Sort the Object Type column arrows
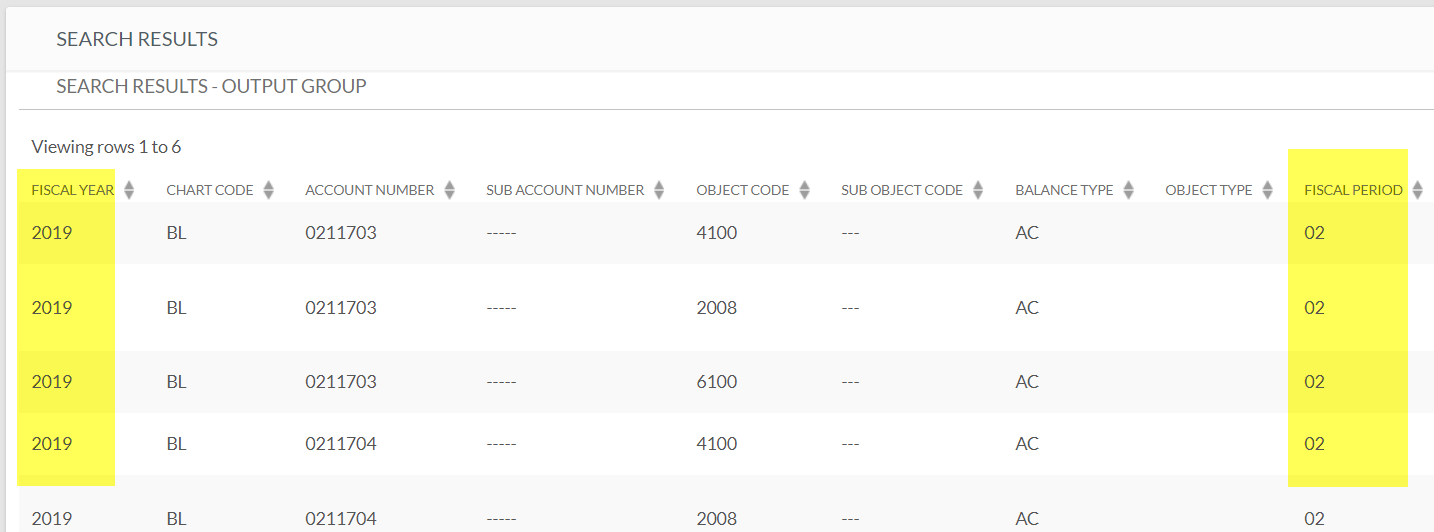The width and height of the screenshot is (1434, 532). pyautogui.click(x=1267, y=190)
